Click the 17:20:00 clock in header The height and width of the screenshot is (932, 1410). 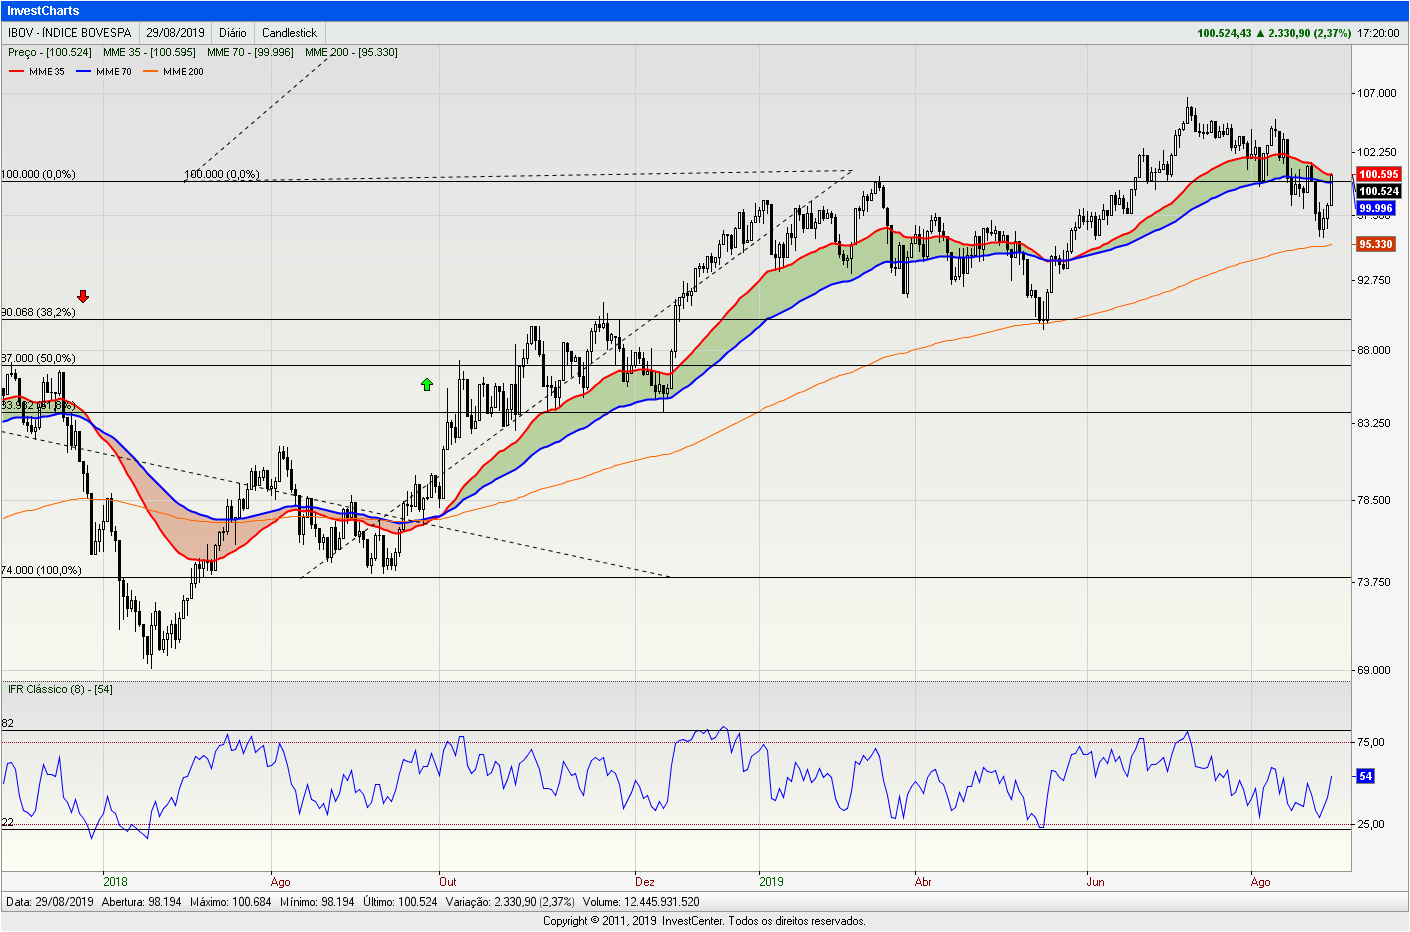1378,33
